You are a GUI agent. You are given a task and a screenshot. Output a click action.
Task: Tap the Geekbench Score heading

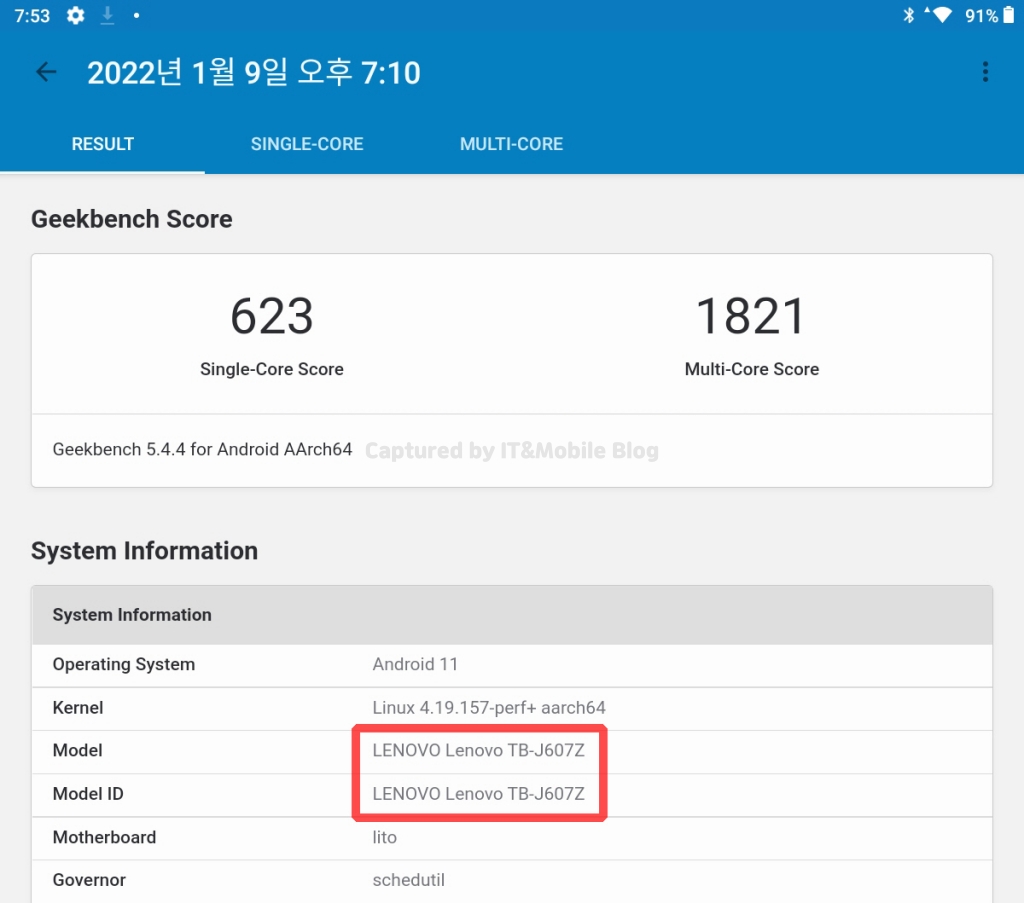click(132, 219)
